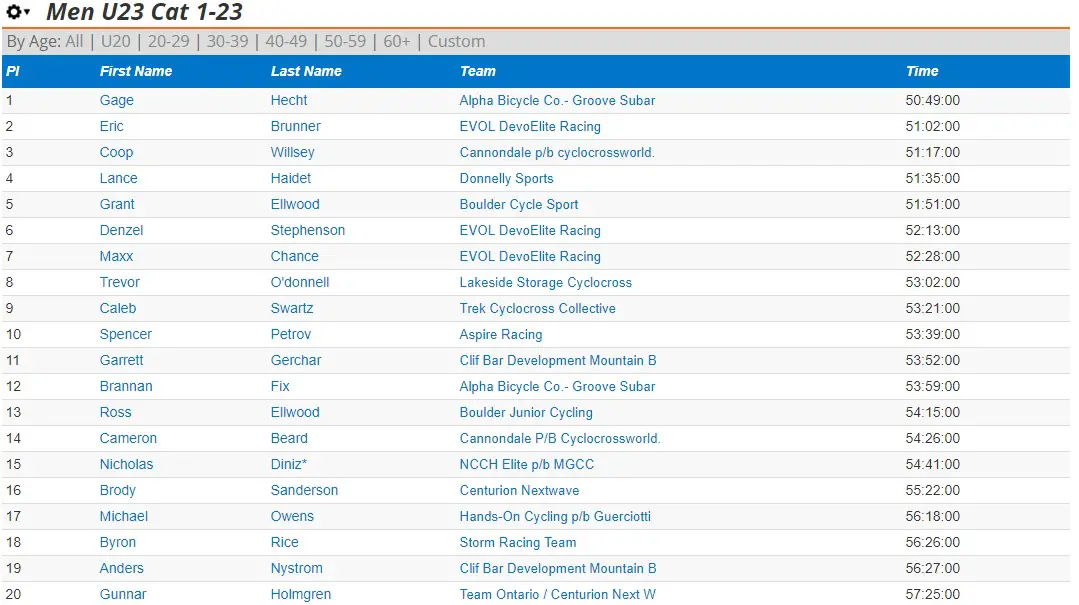Open the Centurion Nextwave team link

tap(520, 491)
